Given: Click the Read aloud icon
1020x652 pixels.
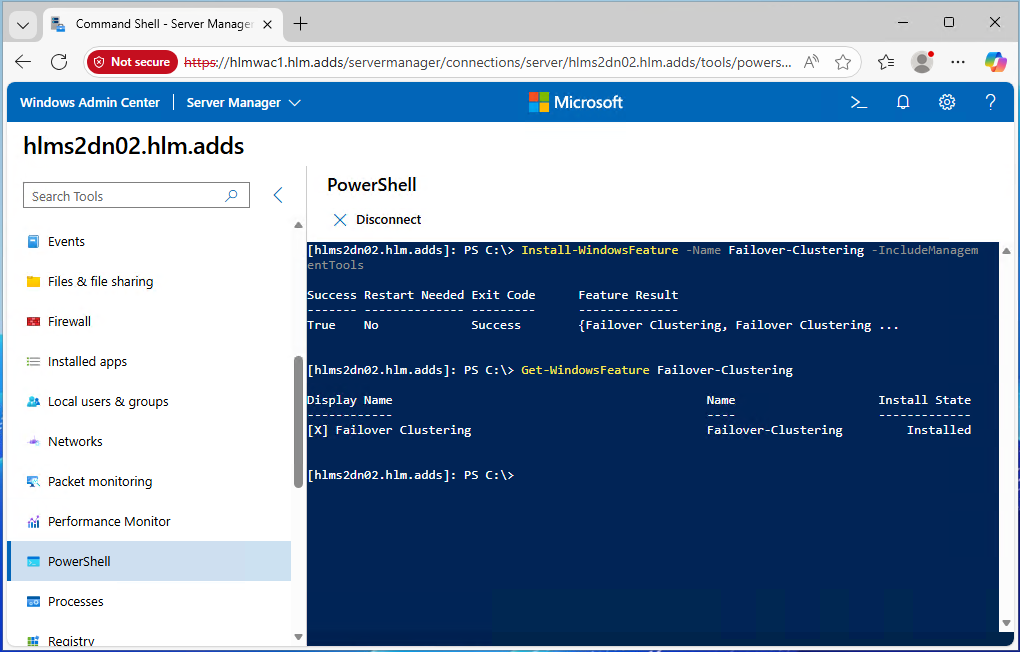Looking at the screenshot, I should (x=810, y=62).
